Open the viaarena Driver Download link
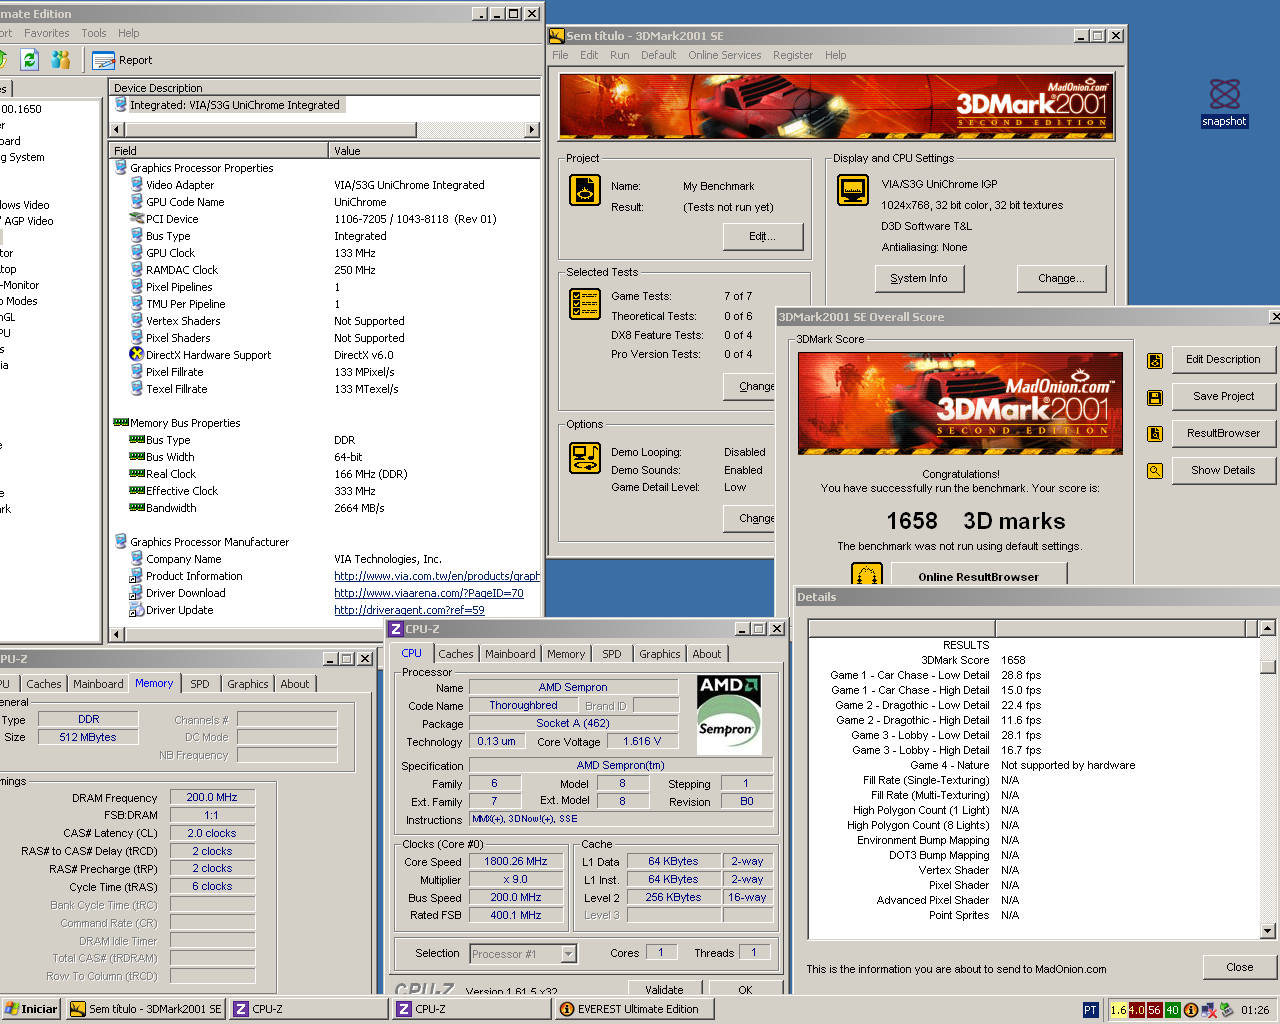Image resolution: width=1280 pixels, height=1024 pixels. (429, 593)
